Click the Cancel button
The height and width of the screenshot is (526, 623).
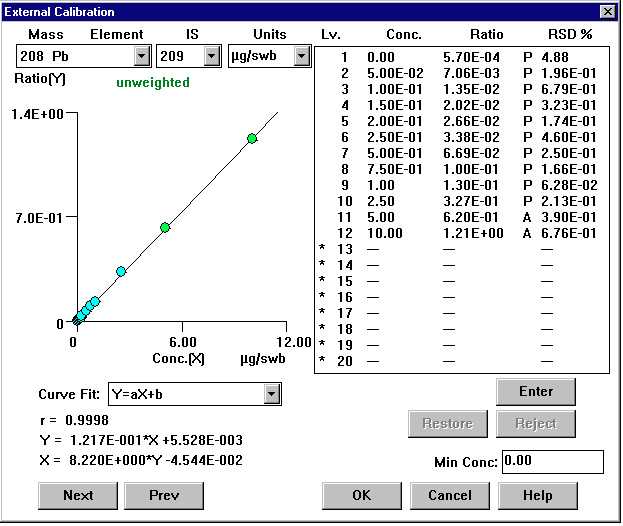(x=449, y=495)
